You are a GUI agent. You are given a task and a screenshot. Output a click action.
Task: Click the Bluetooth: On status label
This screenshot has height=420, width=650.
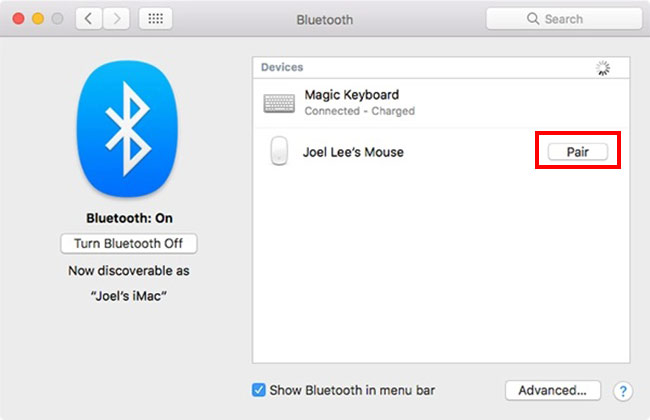point(129,218)
